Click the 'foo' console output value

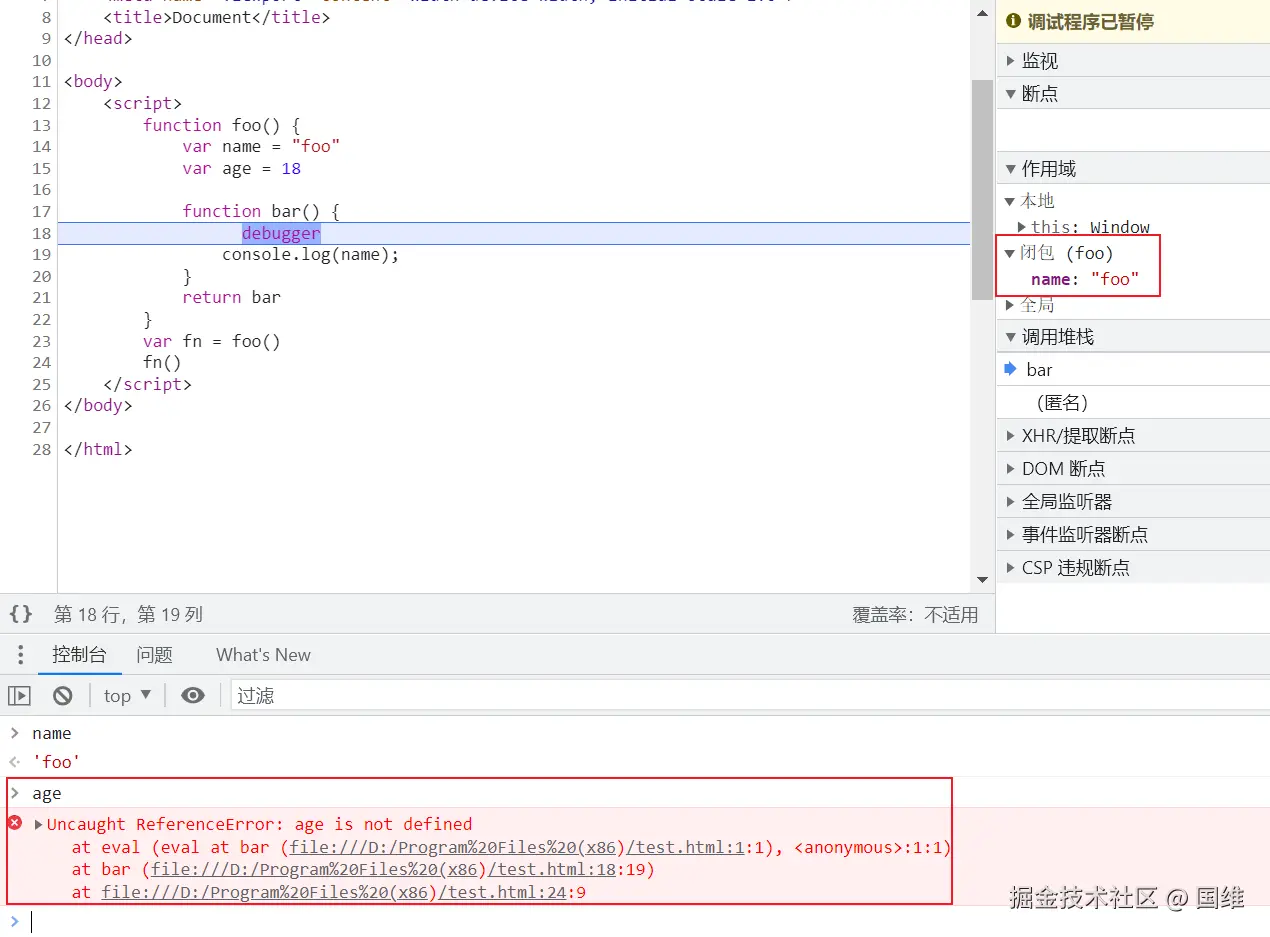click(x=57, y=762)
